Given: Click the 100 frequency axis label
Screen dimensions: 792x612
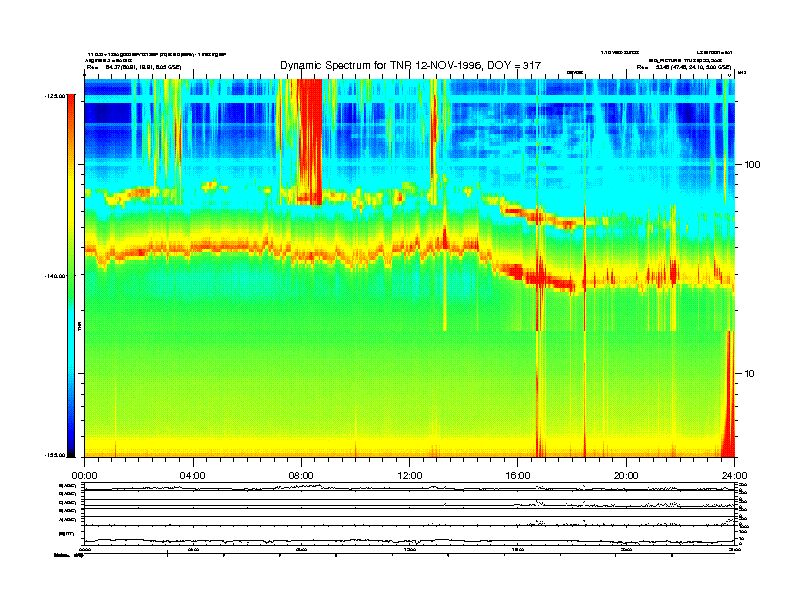Looking at the screenshot, I should pyautogui.click(x=752, y=165).
